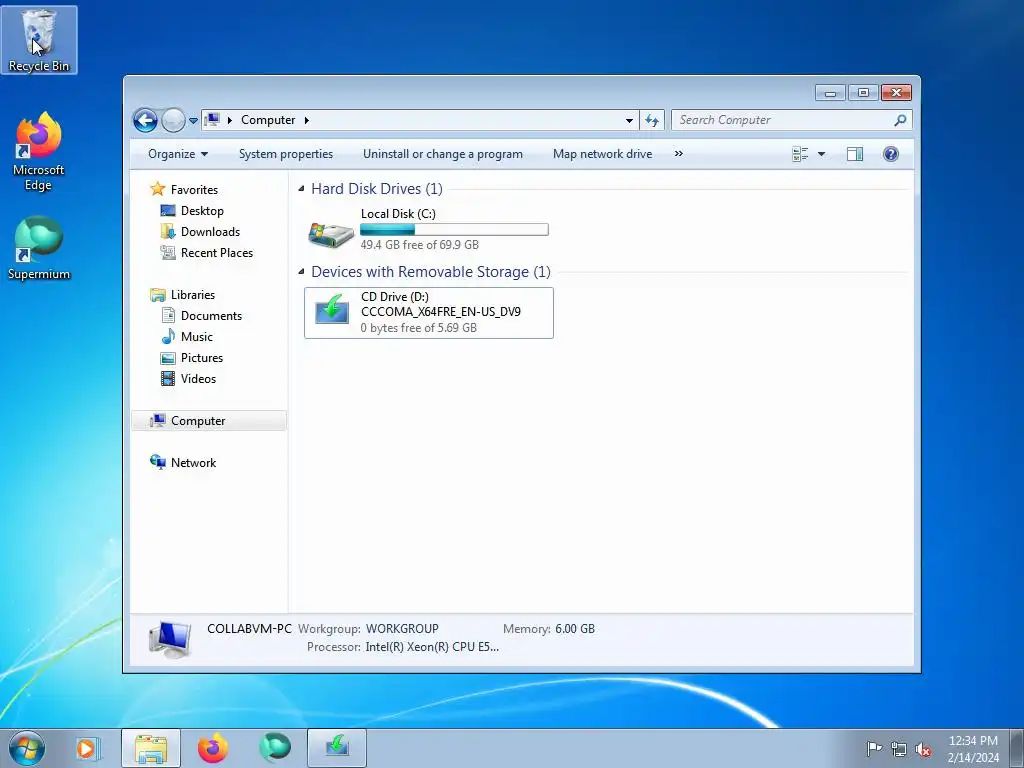This screenshot has height=768, width=1024.
Task: Click Computer in the address breadcrumb
Action: tap(268, 120)
